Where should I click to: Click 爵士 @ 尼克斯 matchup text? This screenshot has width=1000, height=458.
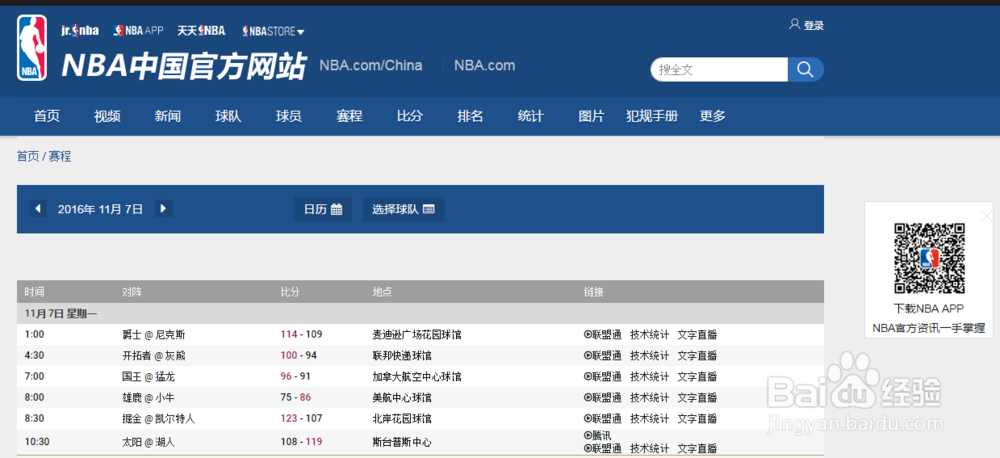(x=154, y=335)
